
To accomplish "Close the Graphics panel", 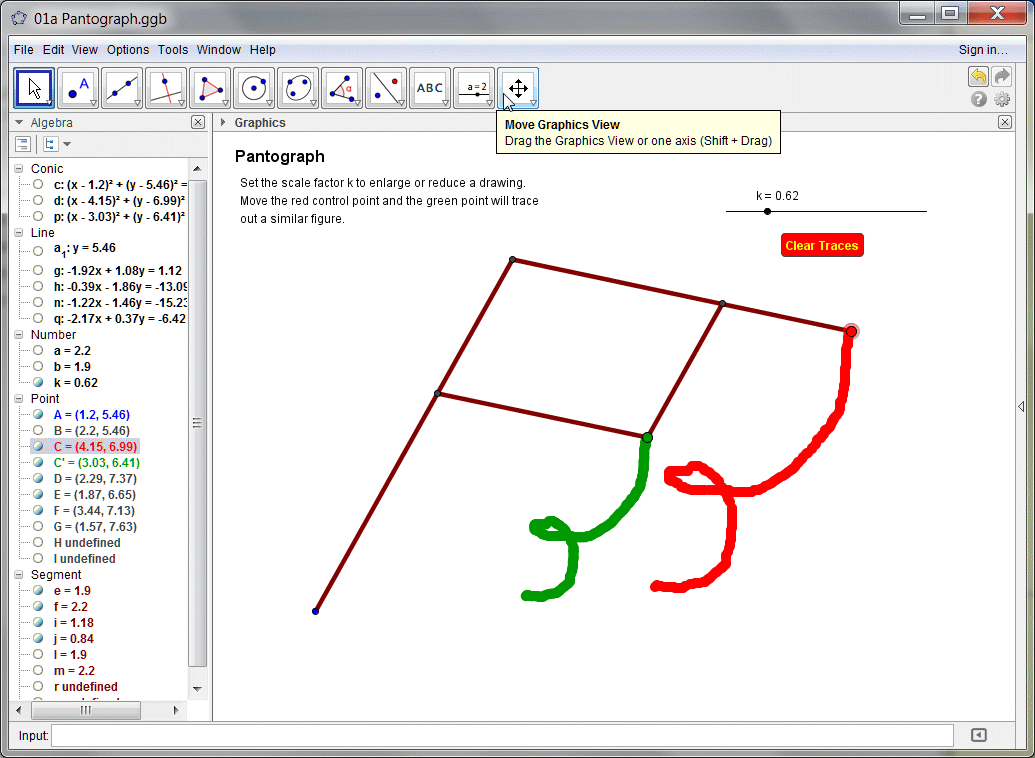I will point(1005,122).
